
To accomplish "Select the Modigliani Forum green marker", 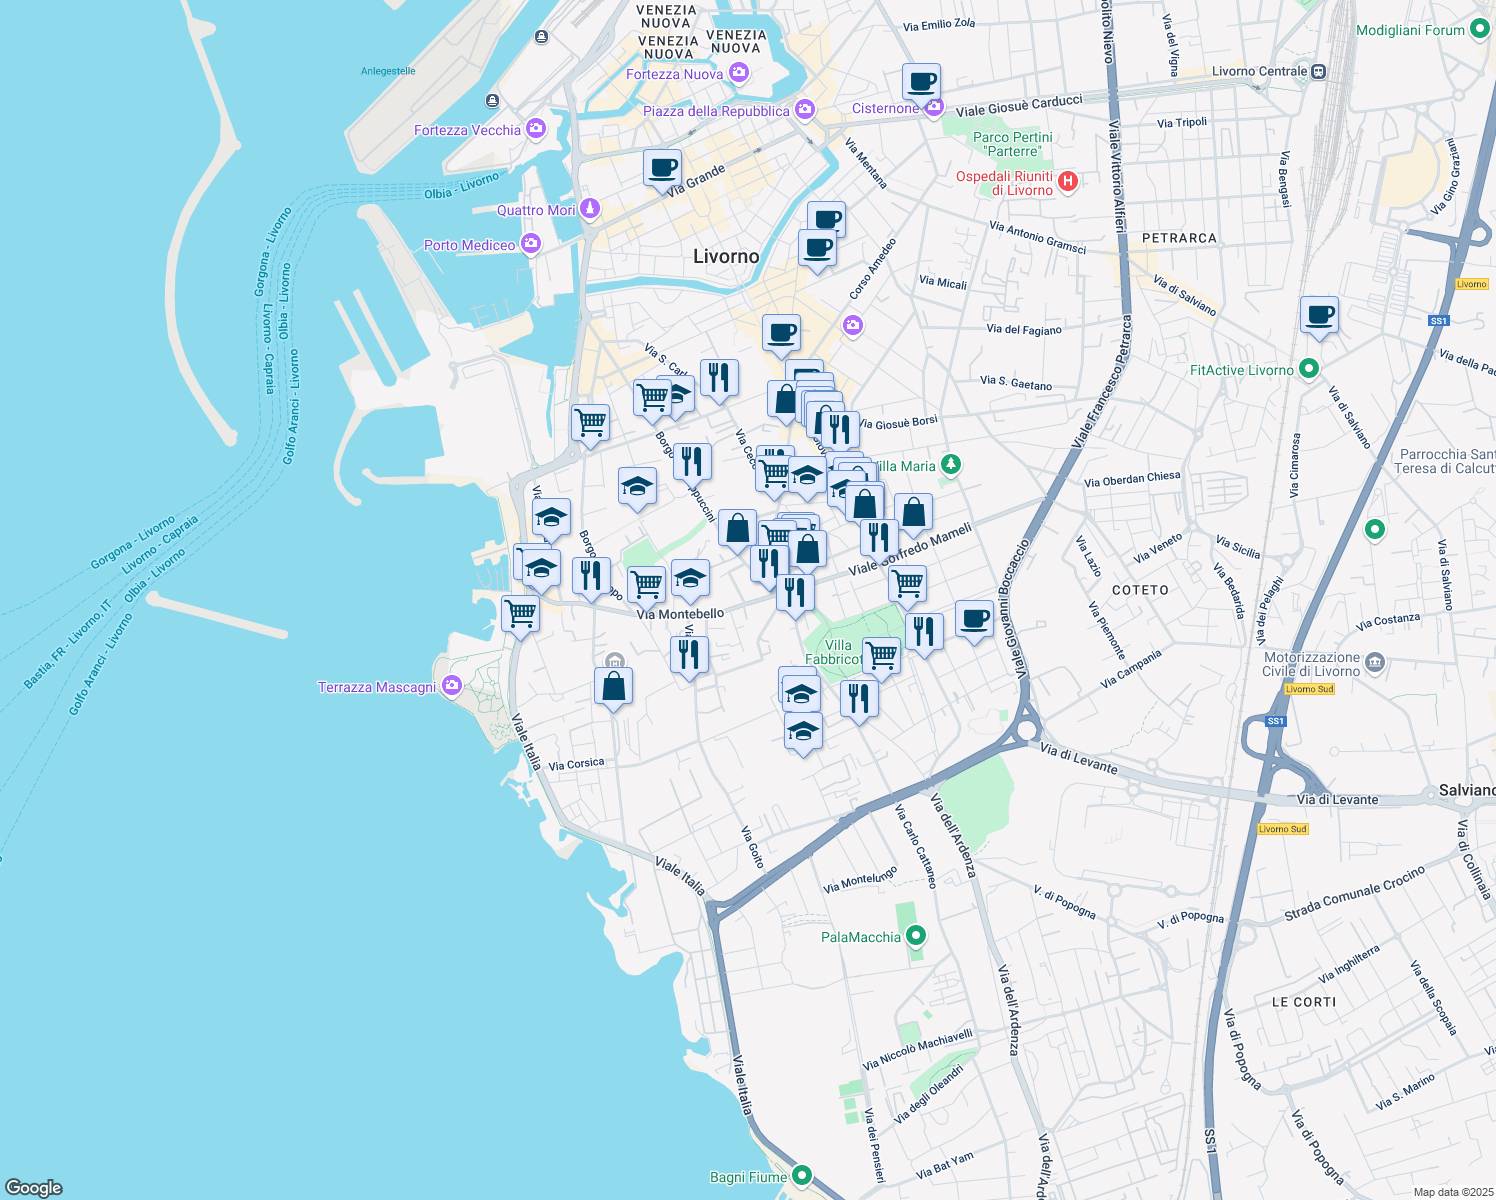I will [x=1480, y=30].
